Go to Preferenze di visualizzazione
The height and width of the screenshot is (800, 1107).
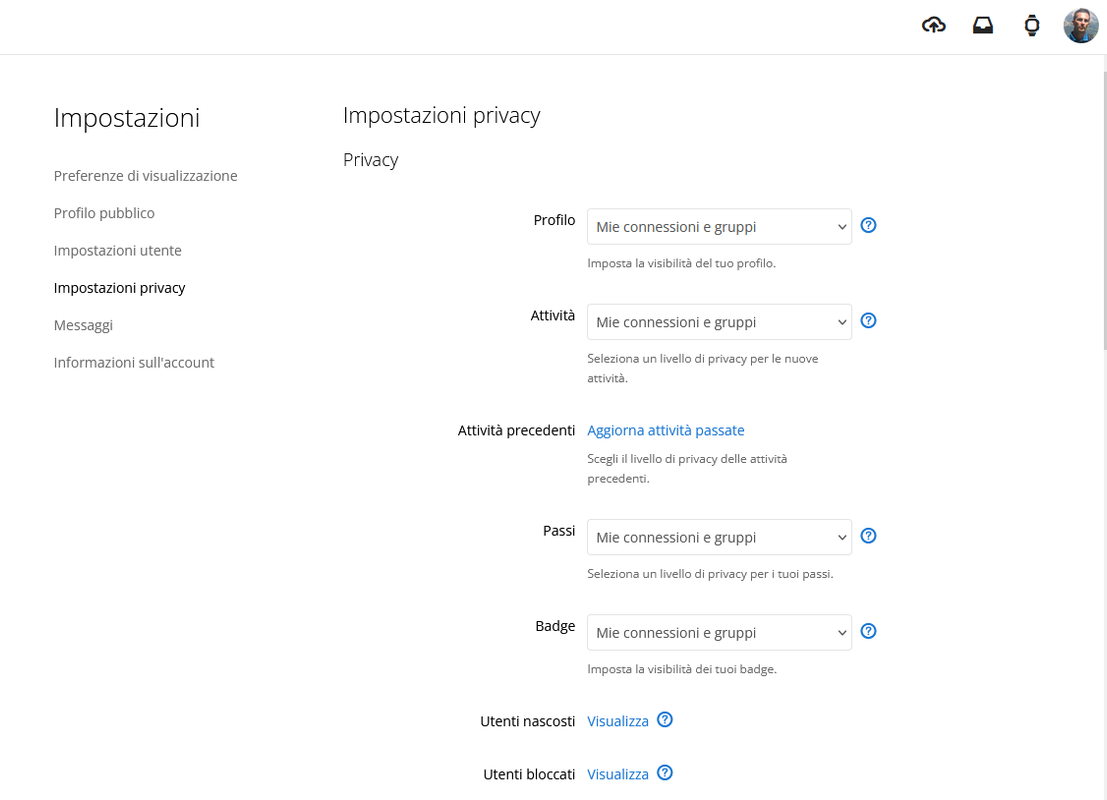click(145, 176)
